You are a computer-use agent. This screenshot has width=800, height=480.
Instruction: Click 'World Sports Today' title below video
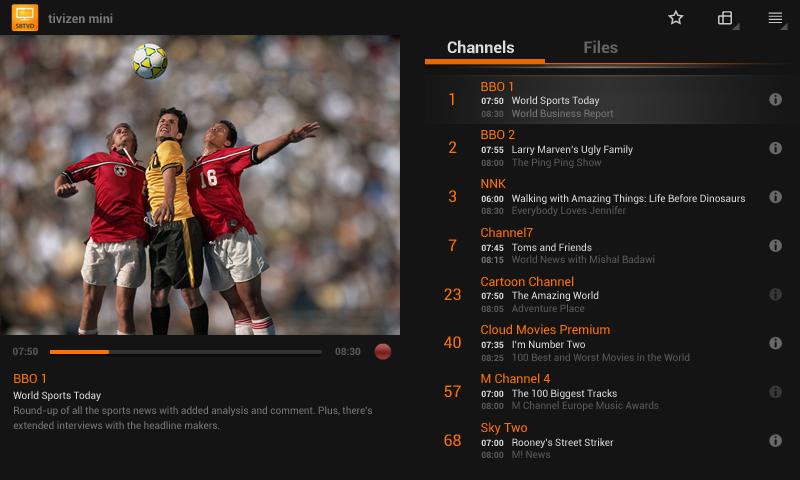click(57, 395)
